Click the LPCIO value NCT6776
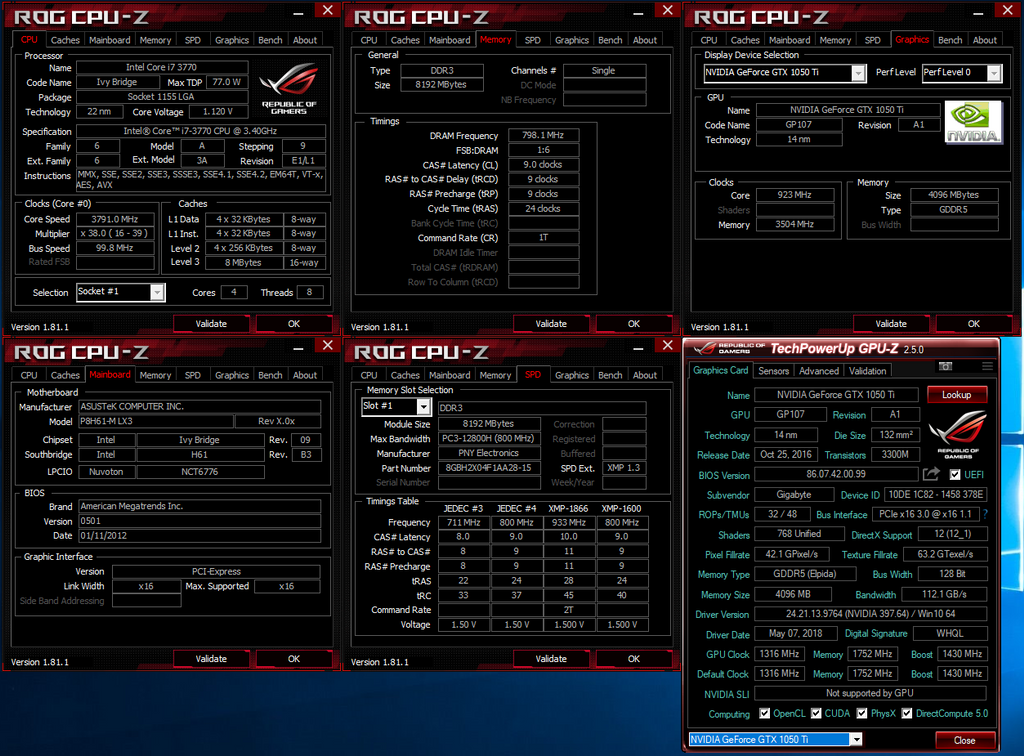 pyautogui.click(x=200, y=471)
